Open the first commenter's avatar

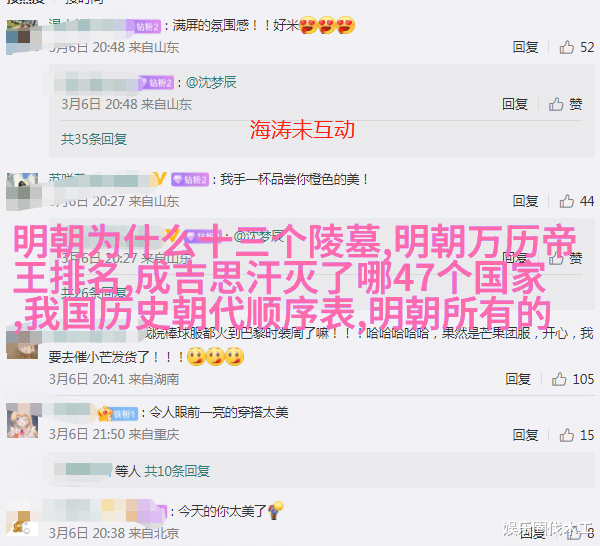coord(22,36)
